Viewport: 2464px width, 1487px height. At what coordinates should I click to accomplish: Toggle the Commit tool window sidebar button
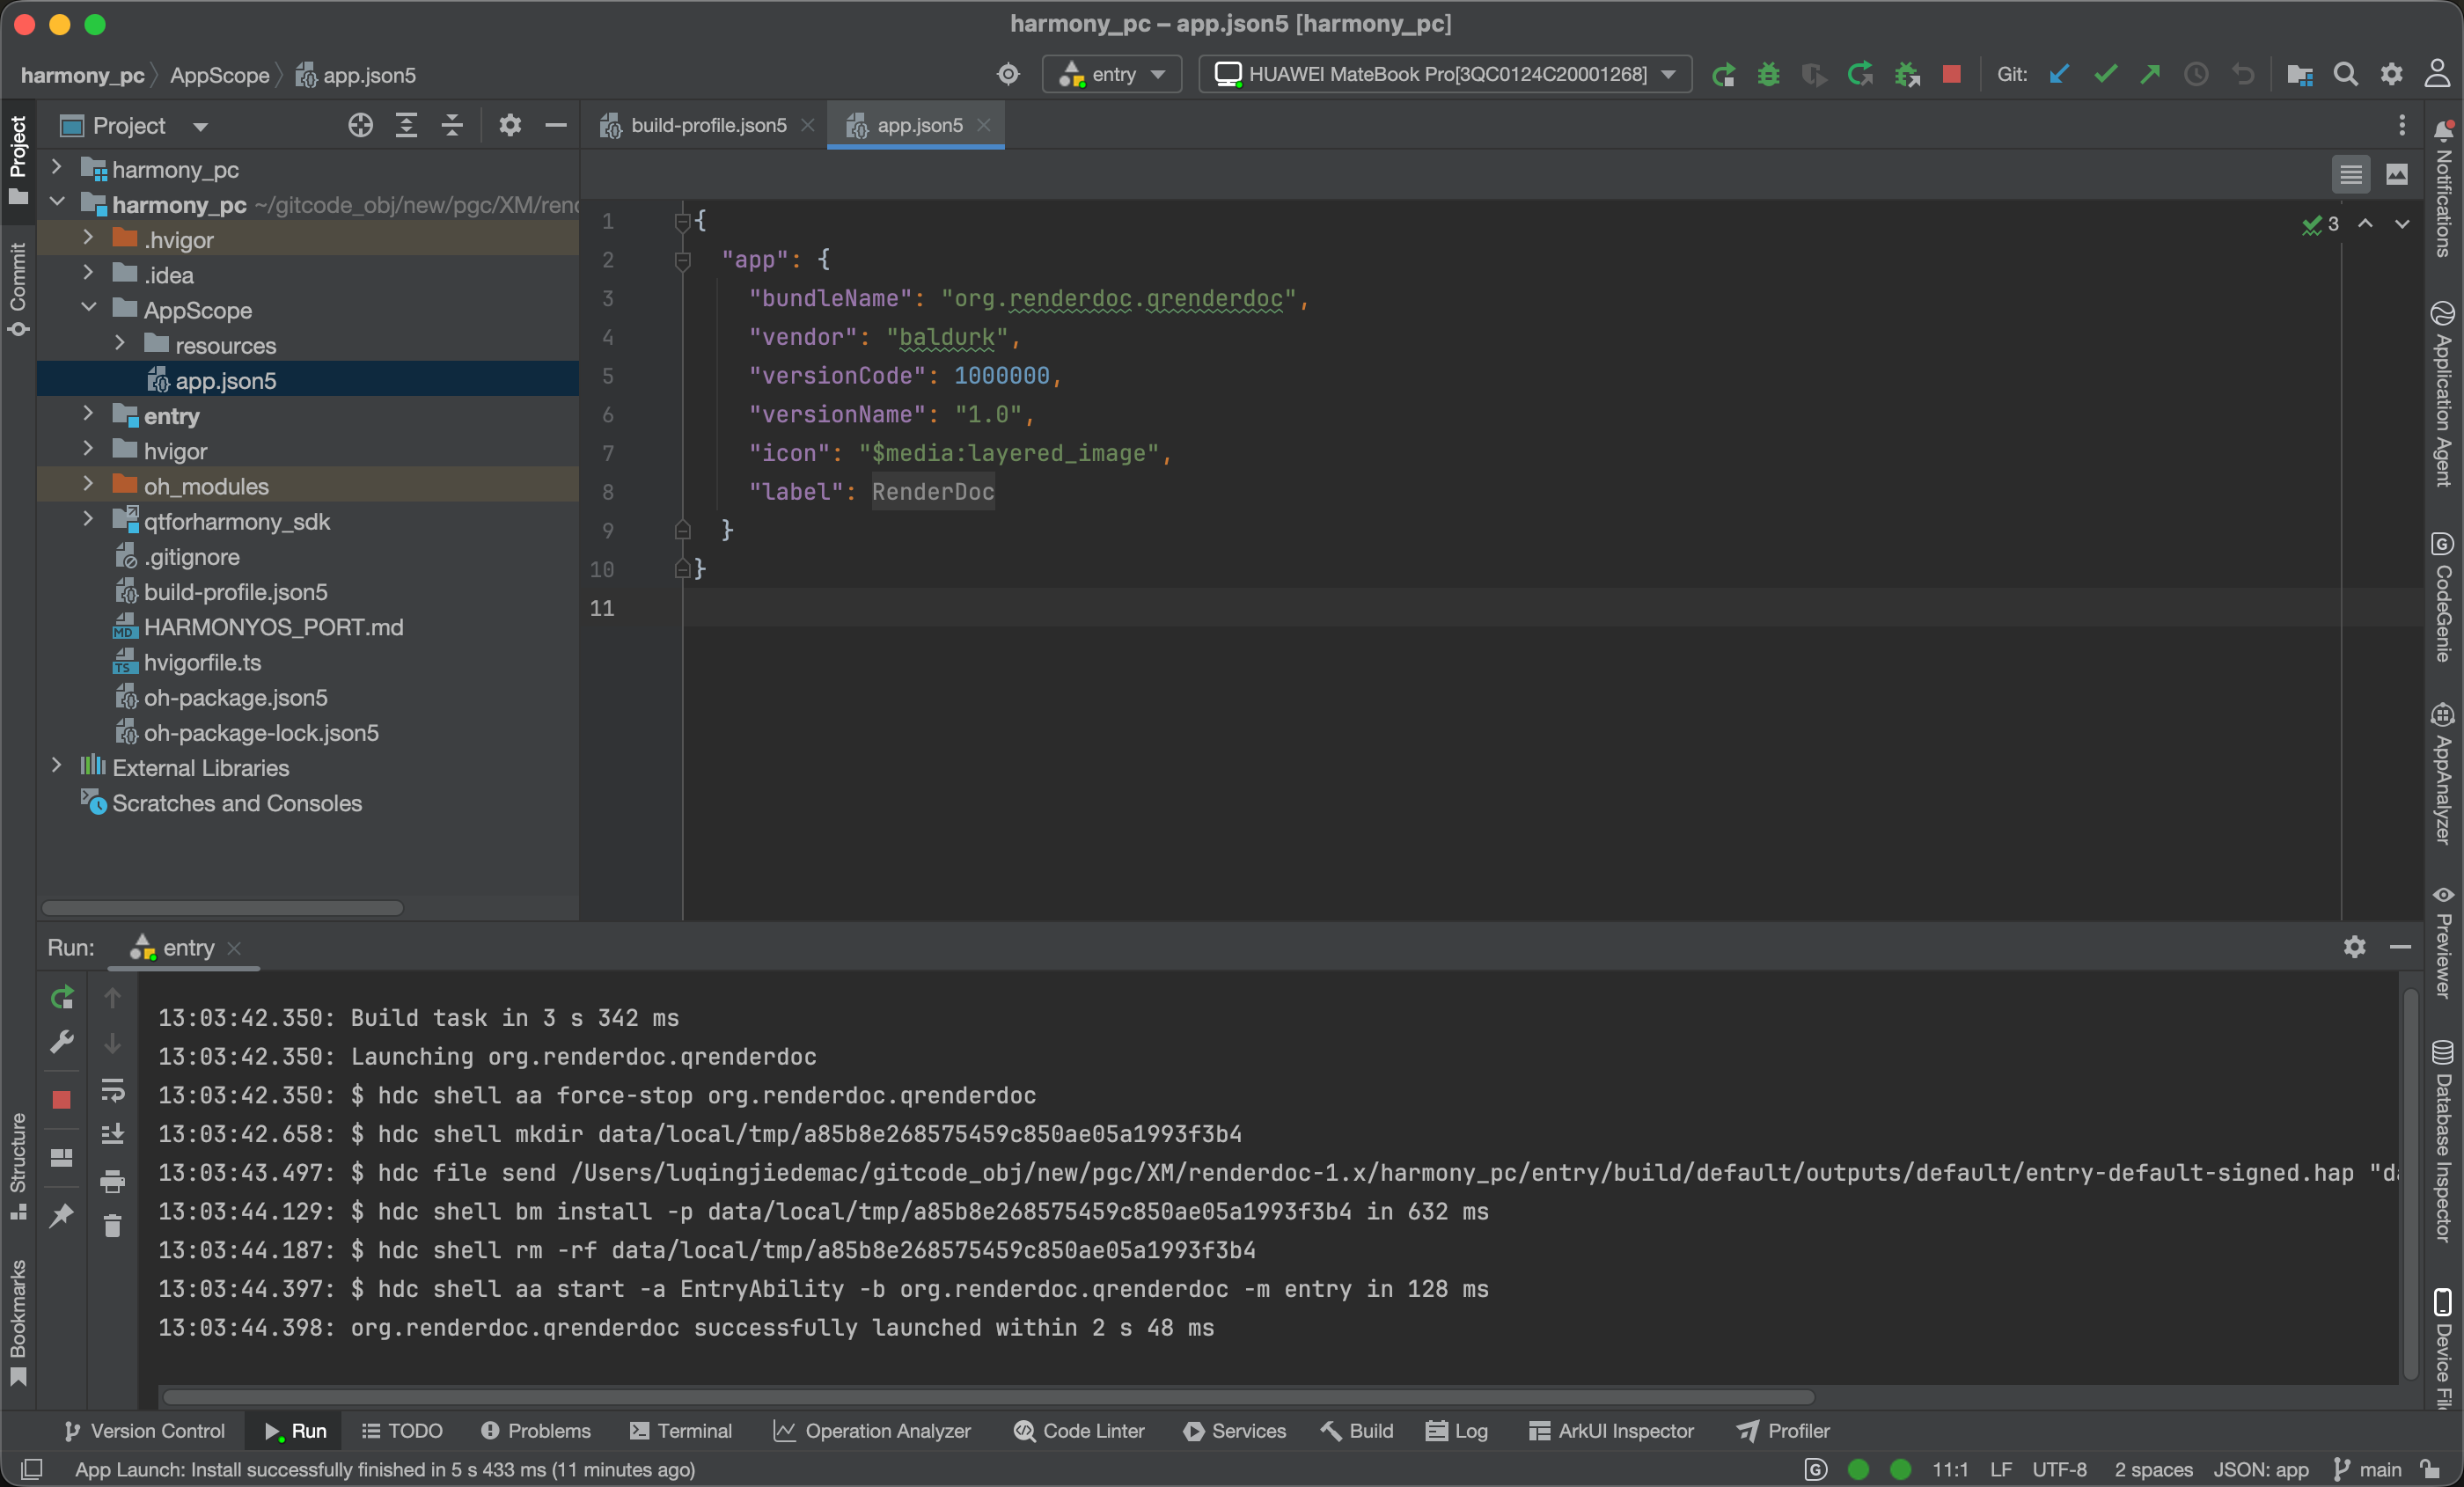pos(18,290)
